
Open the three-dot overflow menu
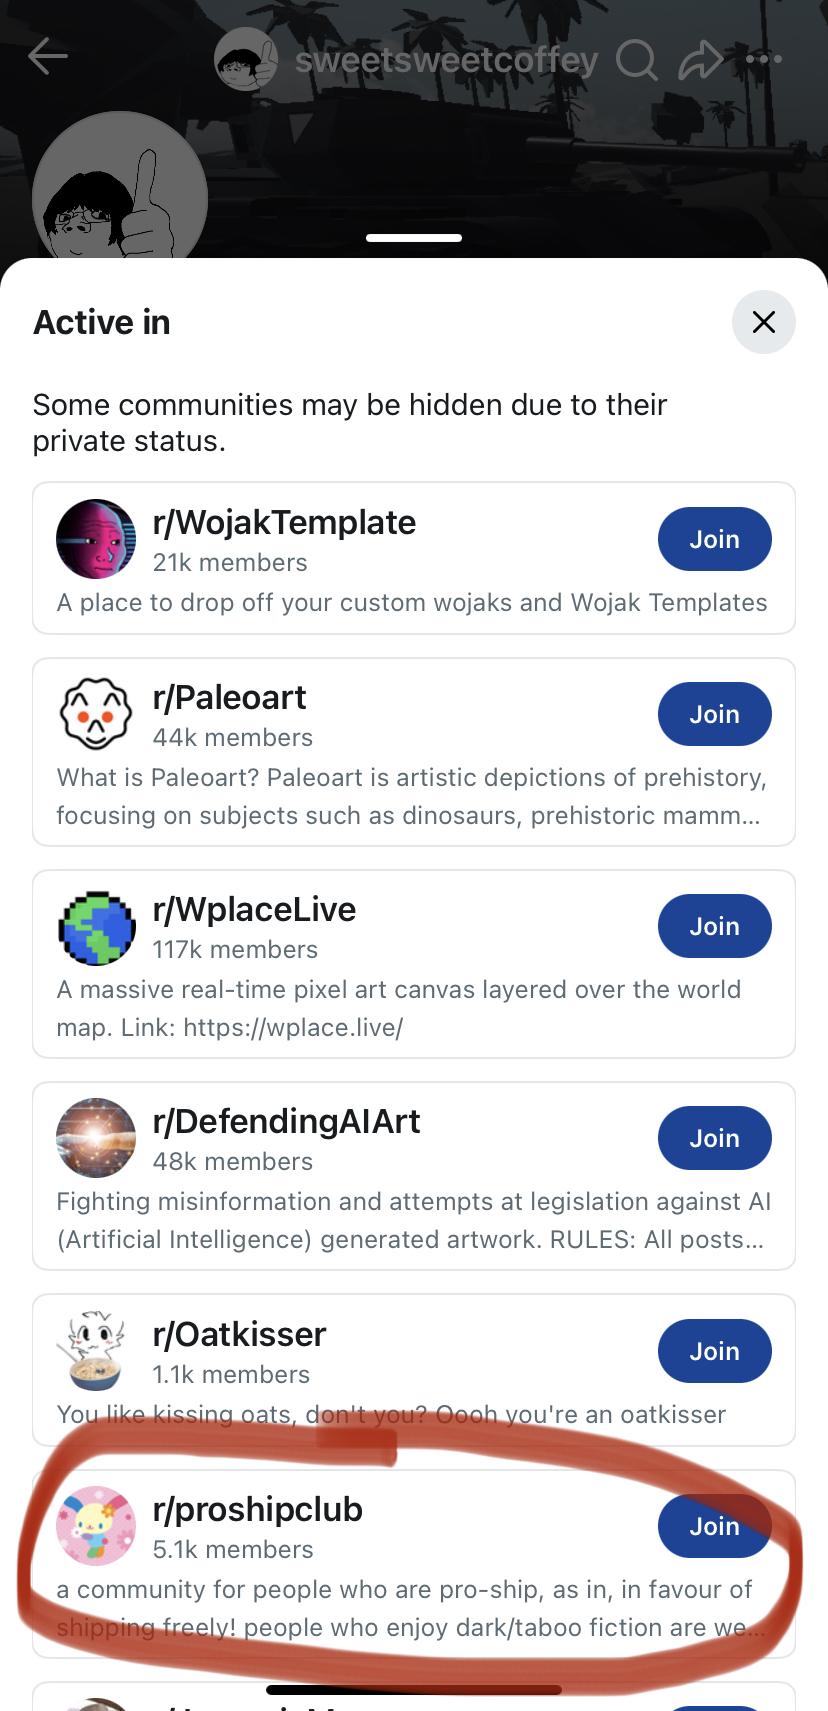pyautogui.click(x=764, y=59)
